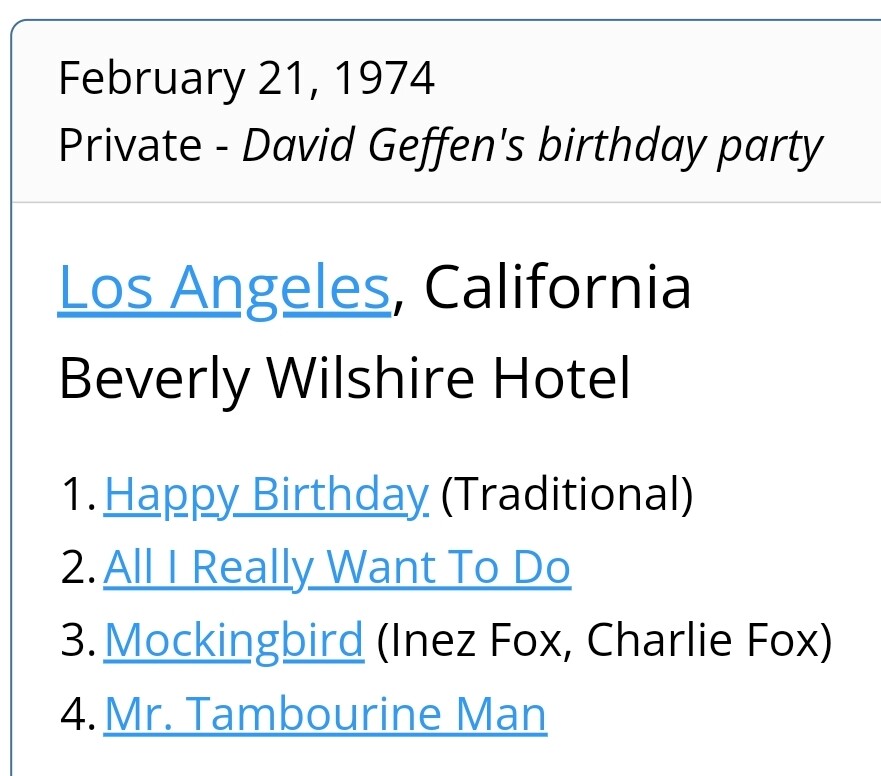The image size is (881, 776).
Task: Click the California text beside Los Angeles
Action: click(x=557, y=287)
